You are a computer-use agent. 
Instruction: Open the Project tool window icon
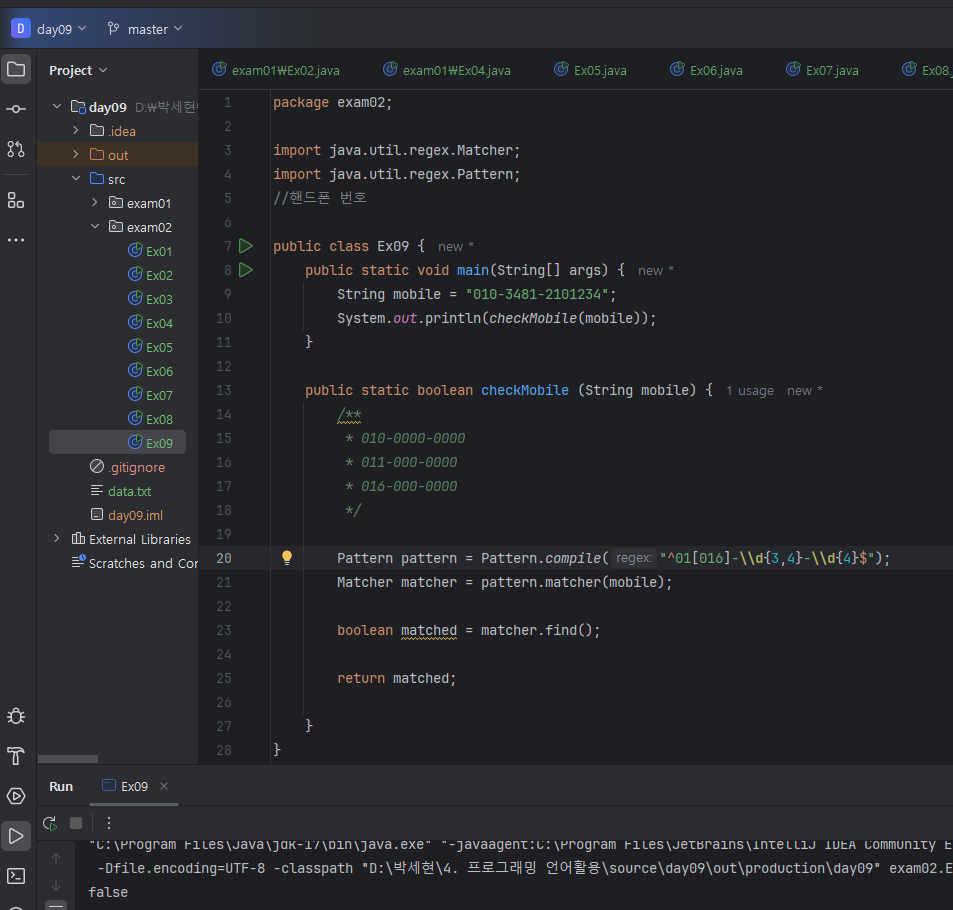click(x=16, y=70)
